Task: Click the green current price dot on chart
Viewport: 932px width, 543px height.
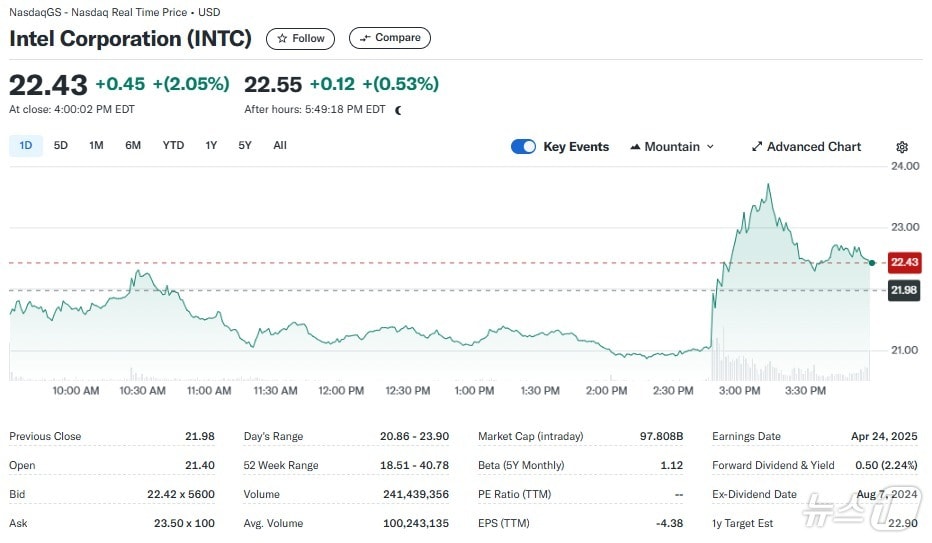Action: (x=872, y=263)
